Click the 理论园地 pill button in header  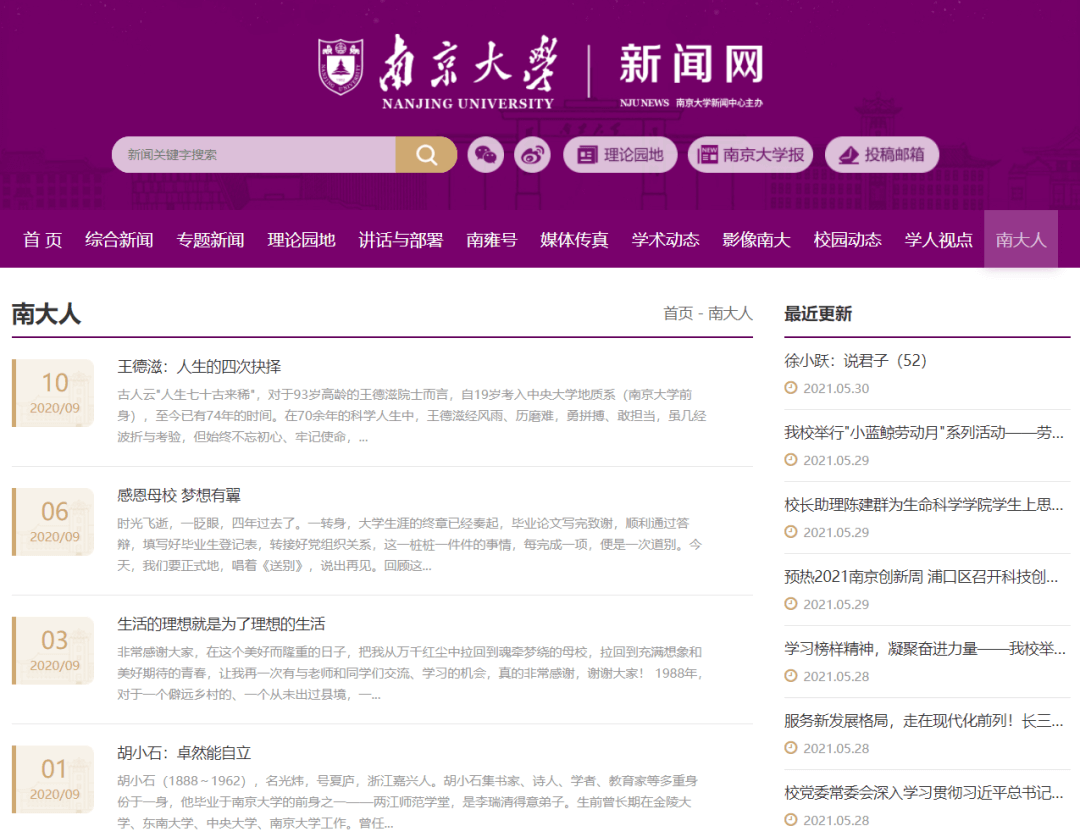(620, 154)
